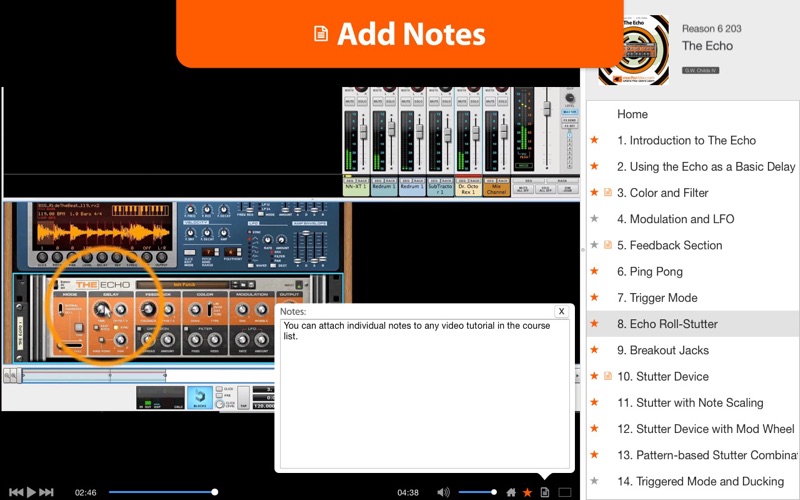Select the NN-XT 1 mixer channel
The image size is (800, 500).
(x=356, y=187)
